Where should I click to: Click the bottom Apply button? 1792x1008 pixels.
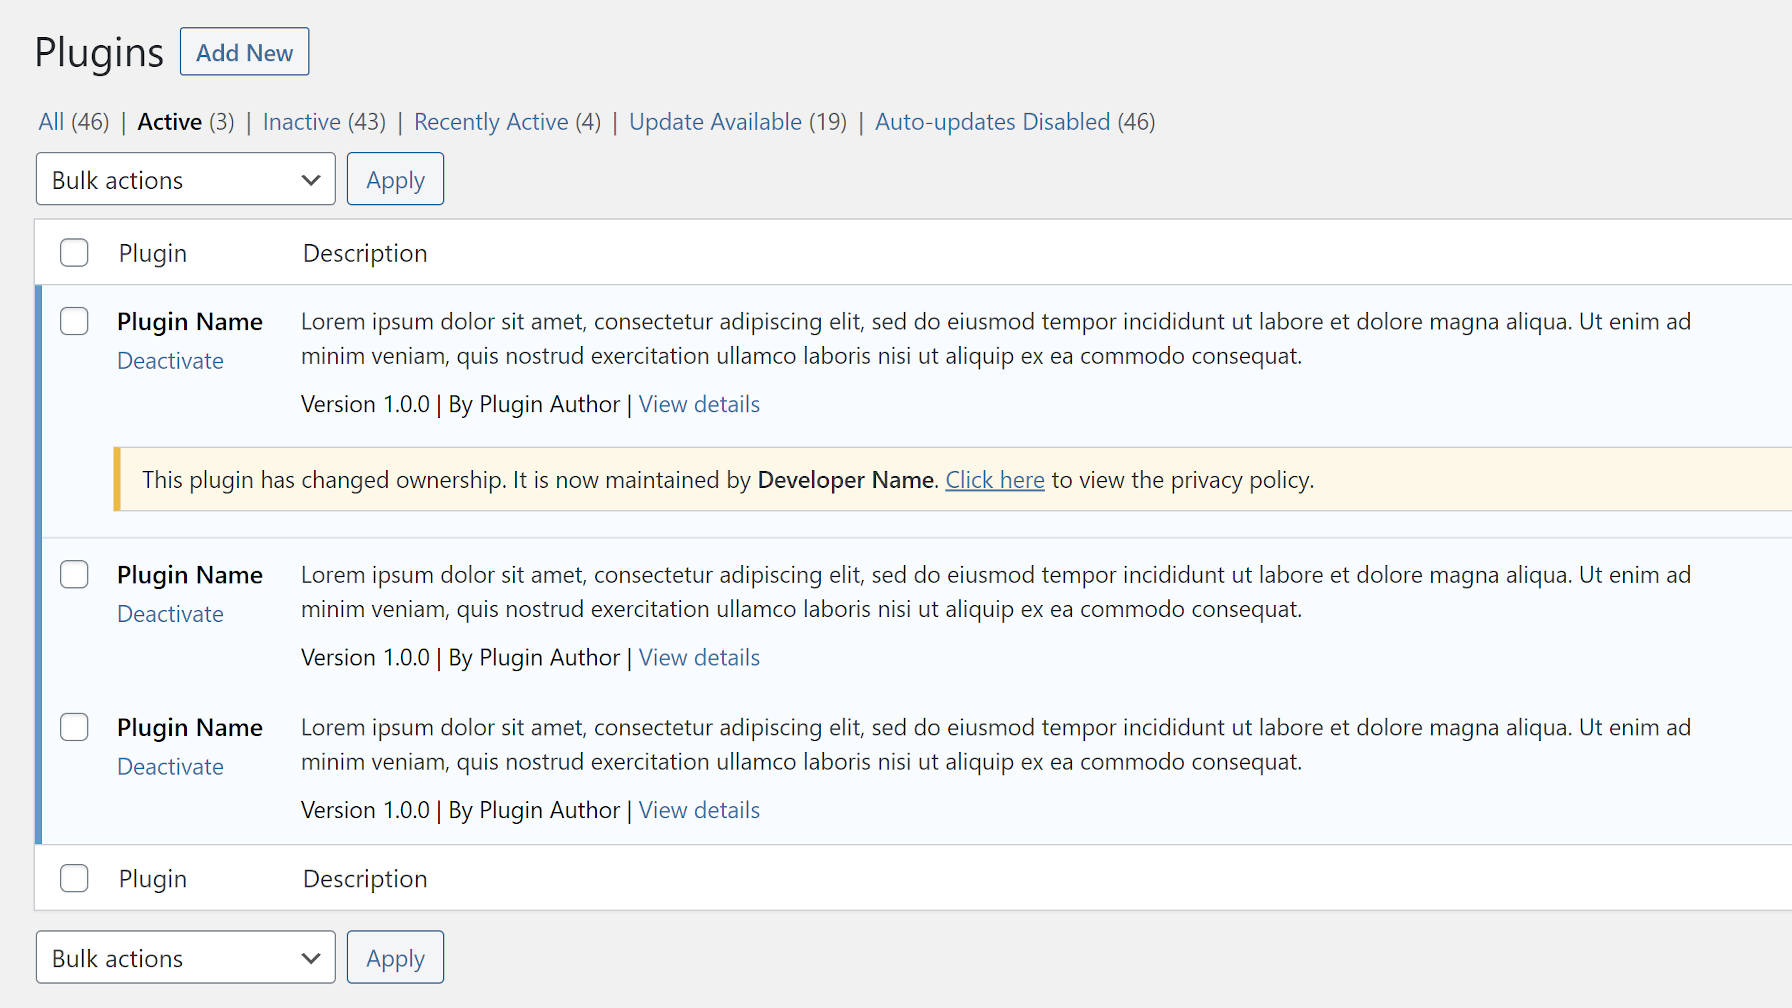tap(394, 957)
